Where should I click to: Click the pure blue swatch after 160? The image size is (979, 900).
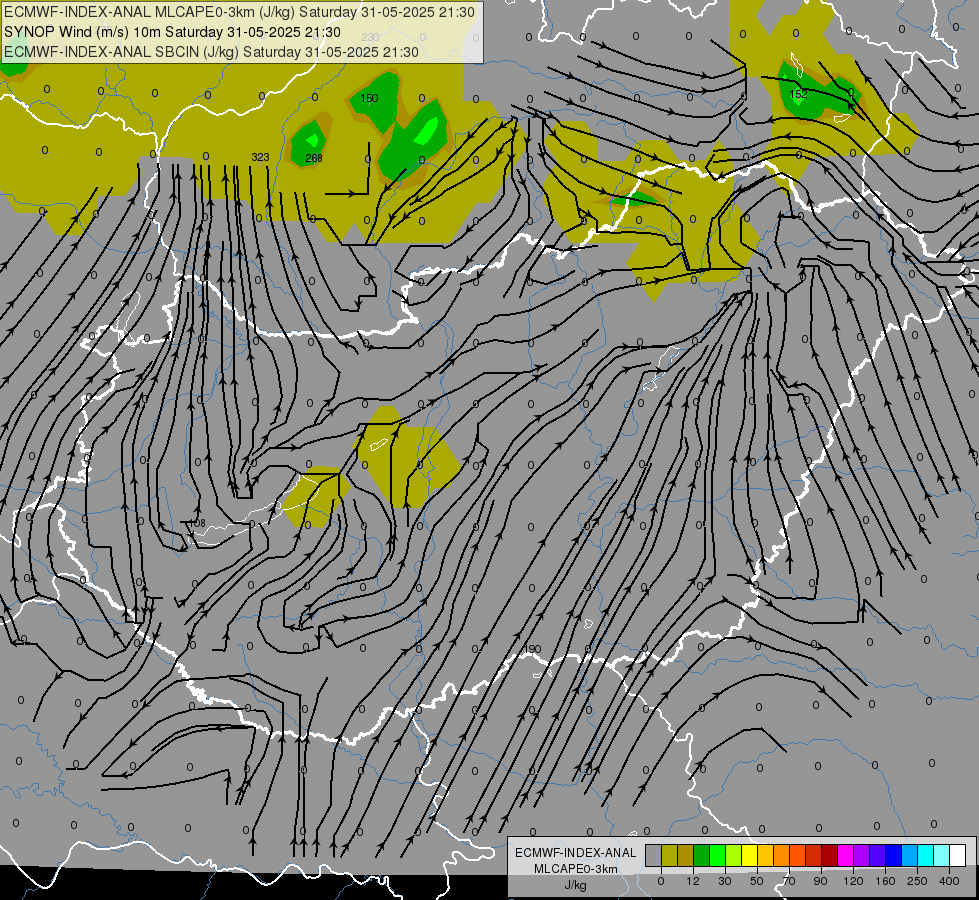pyautogui.click(x=894, y=855)
